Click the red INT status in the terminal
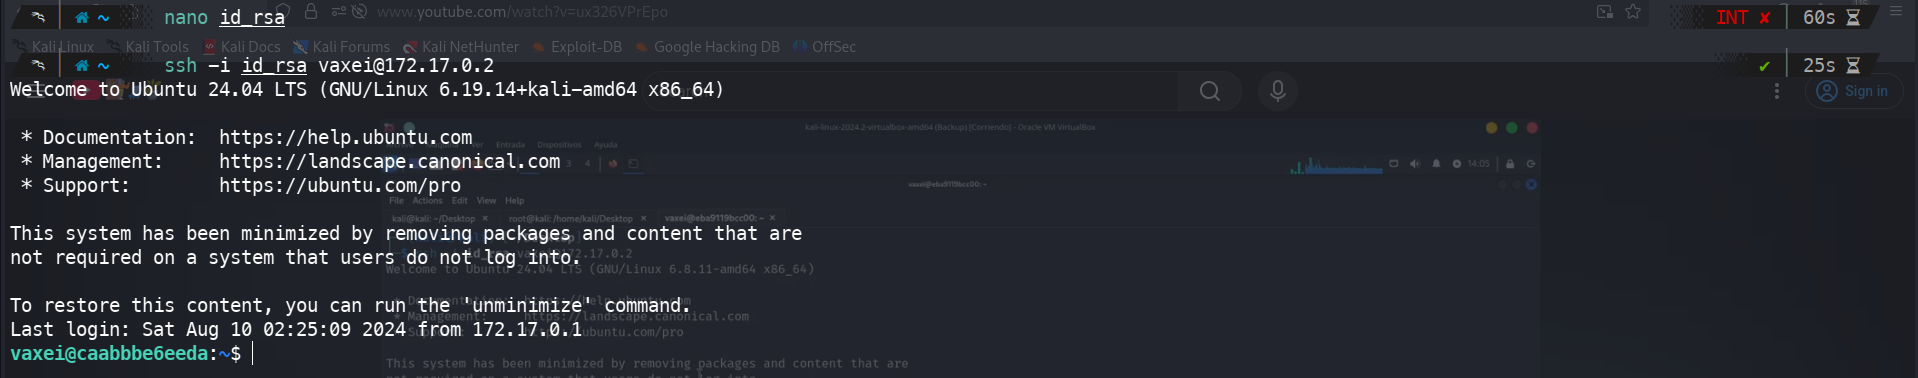Image resolution: width=1918 pixels, height=378 pixels. (x=1732, y=17)
